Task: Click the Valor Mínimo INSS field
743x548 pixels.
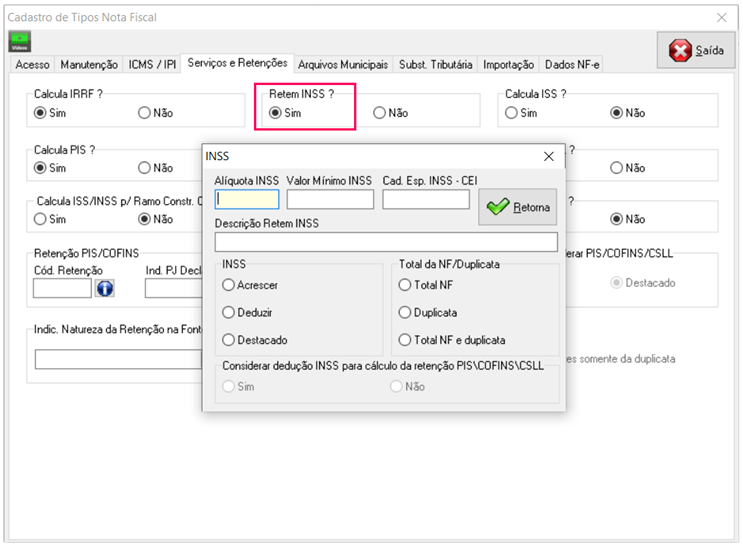Action: tap(329, 199)
